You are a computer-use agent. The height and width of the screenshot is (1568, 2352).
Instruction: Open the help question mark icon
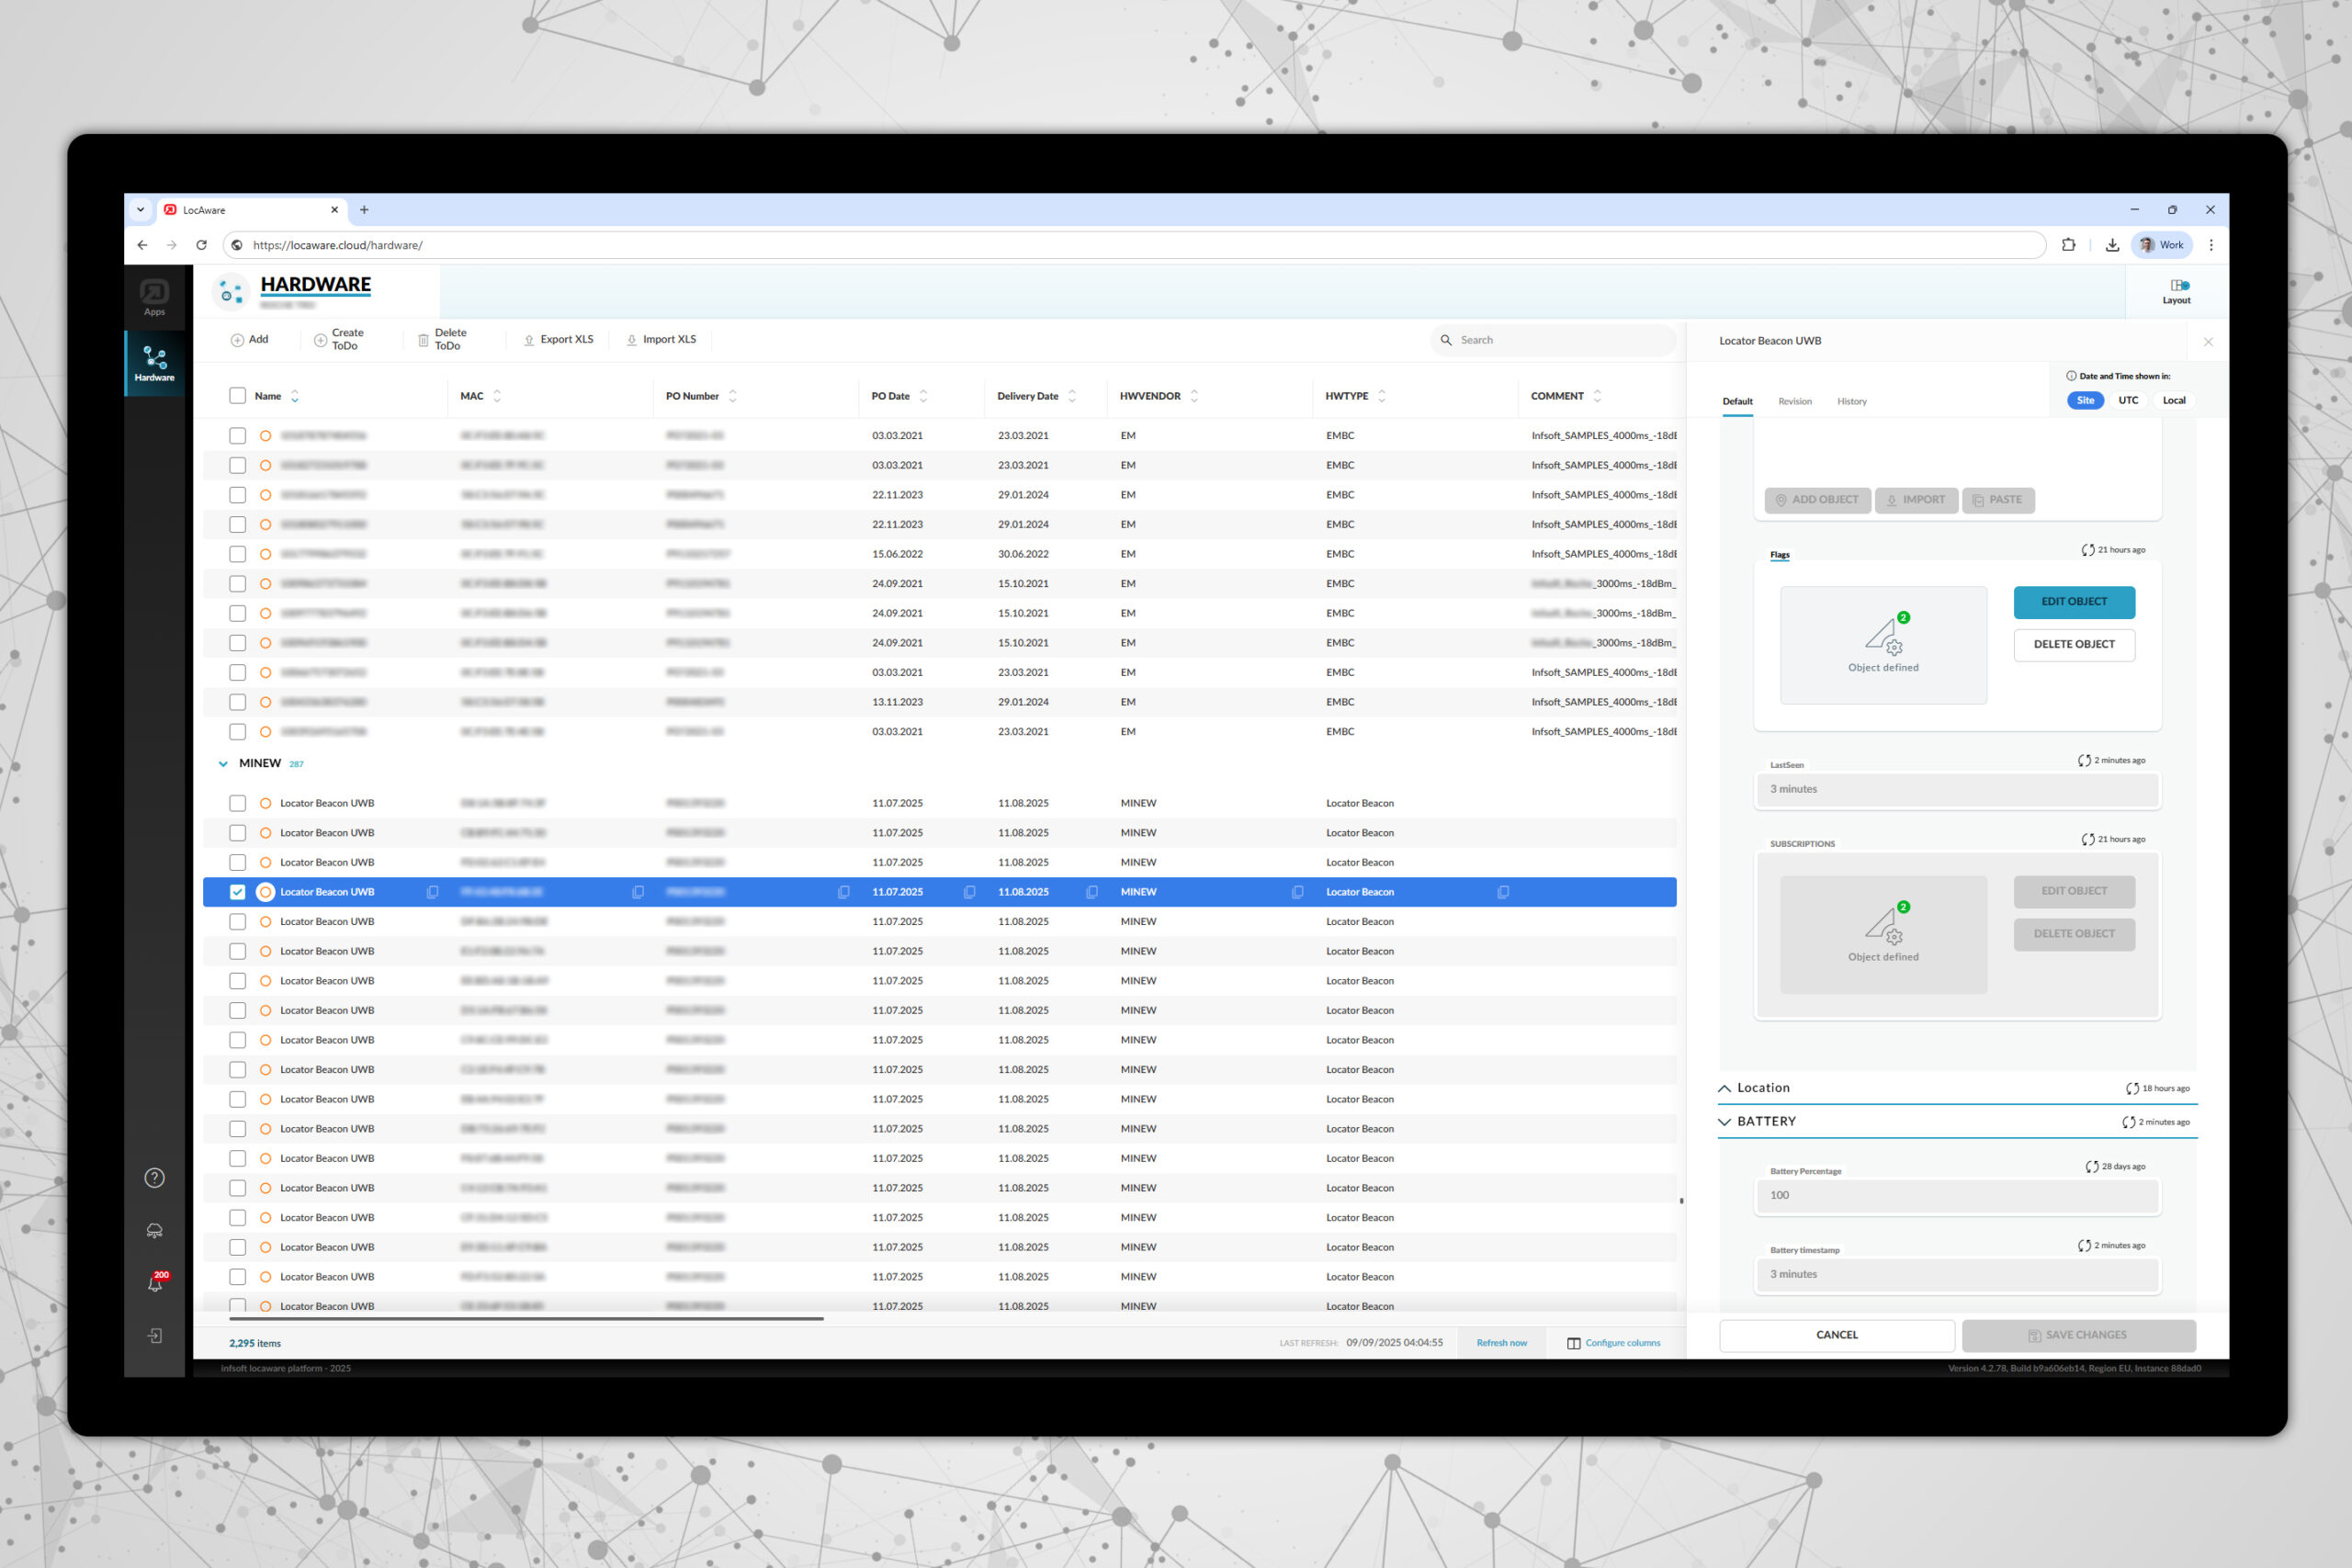point(154,1178)
